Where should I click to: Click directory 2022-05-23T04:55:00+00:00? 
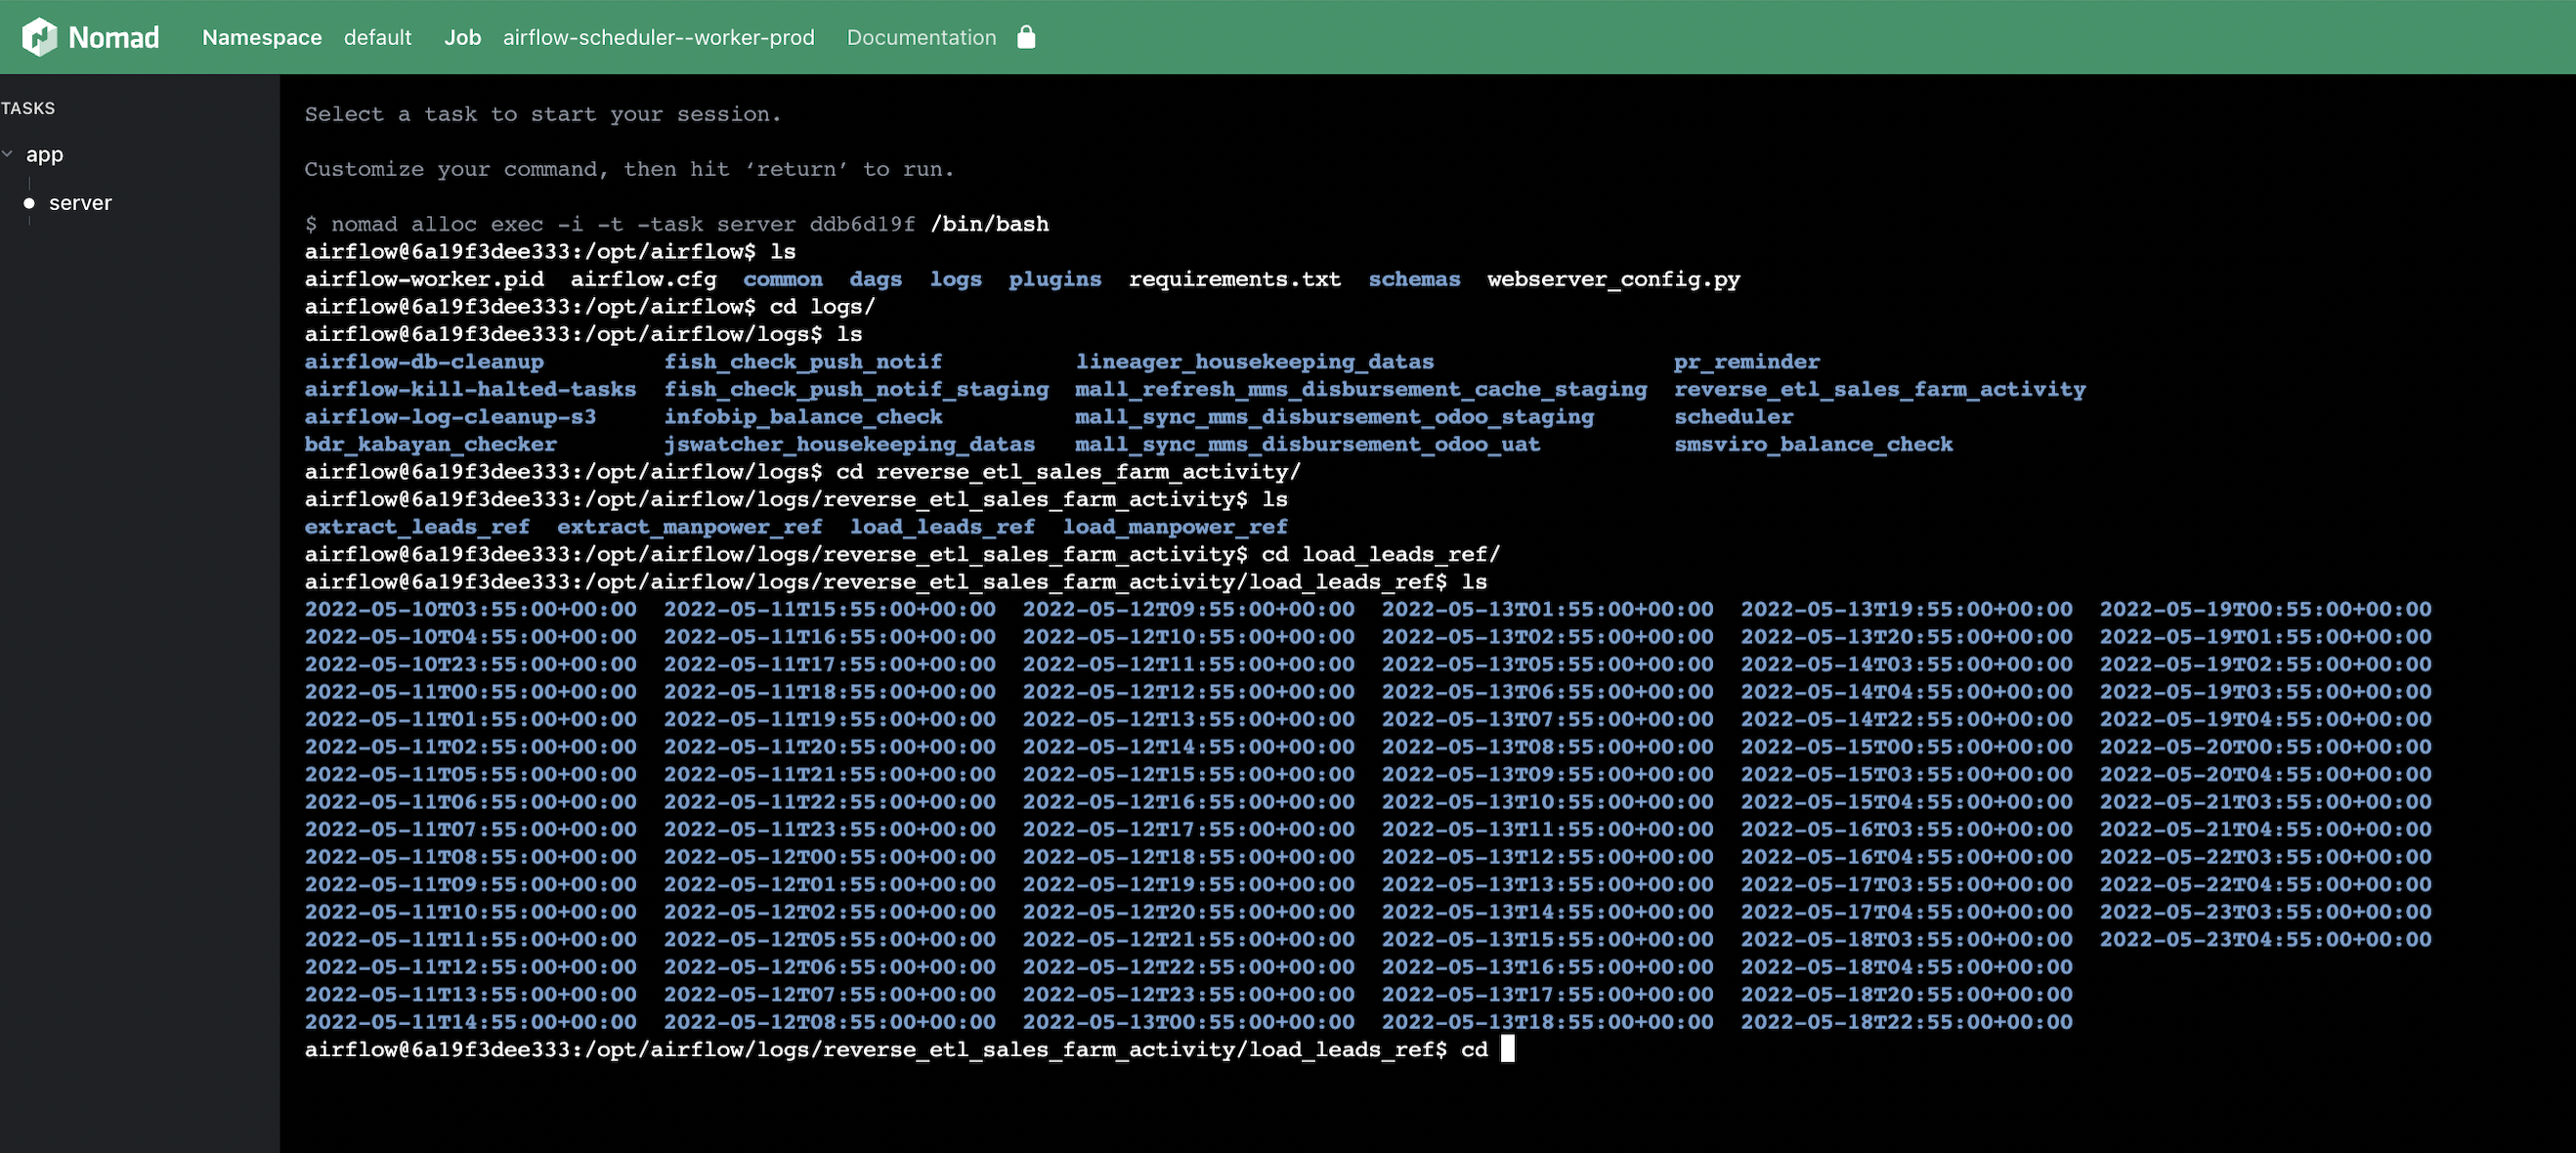coord(2265,939)
